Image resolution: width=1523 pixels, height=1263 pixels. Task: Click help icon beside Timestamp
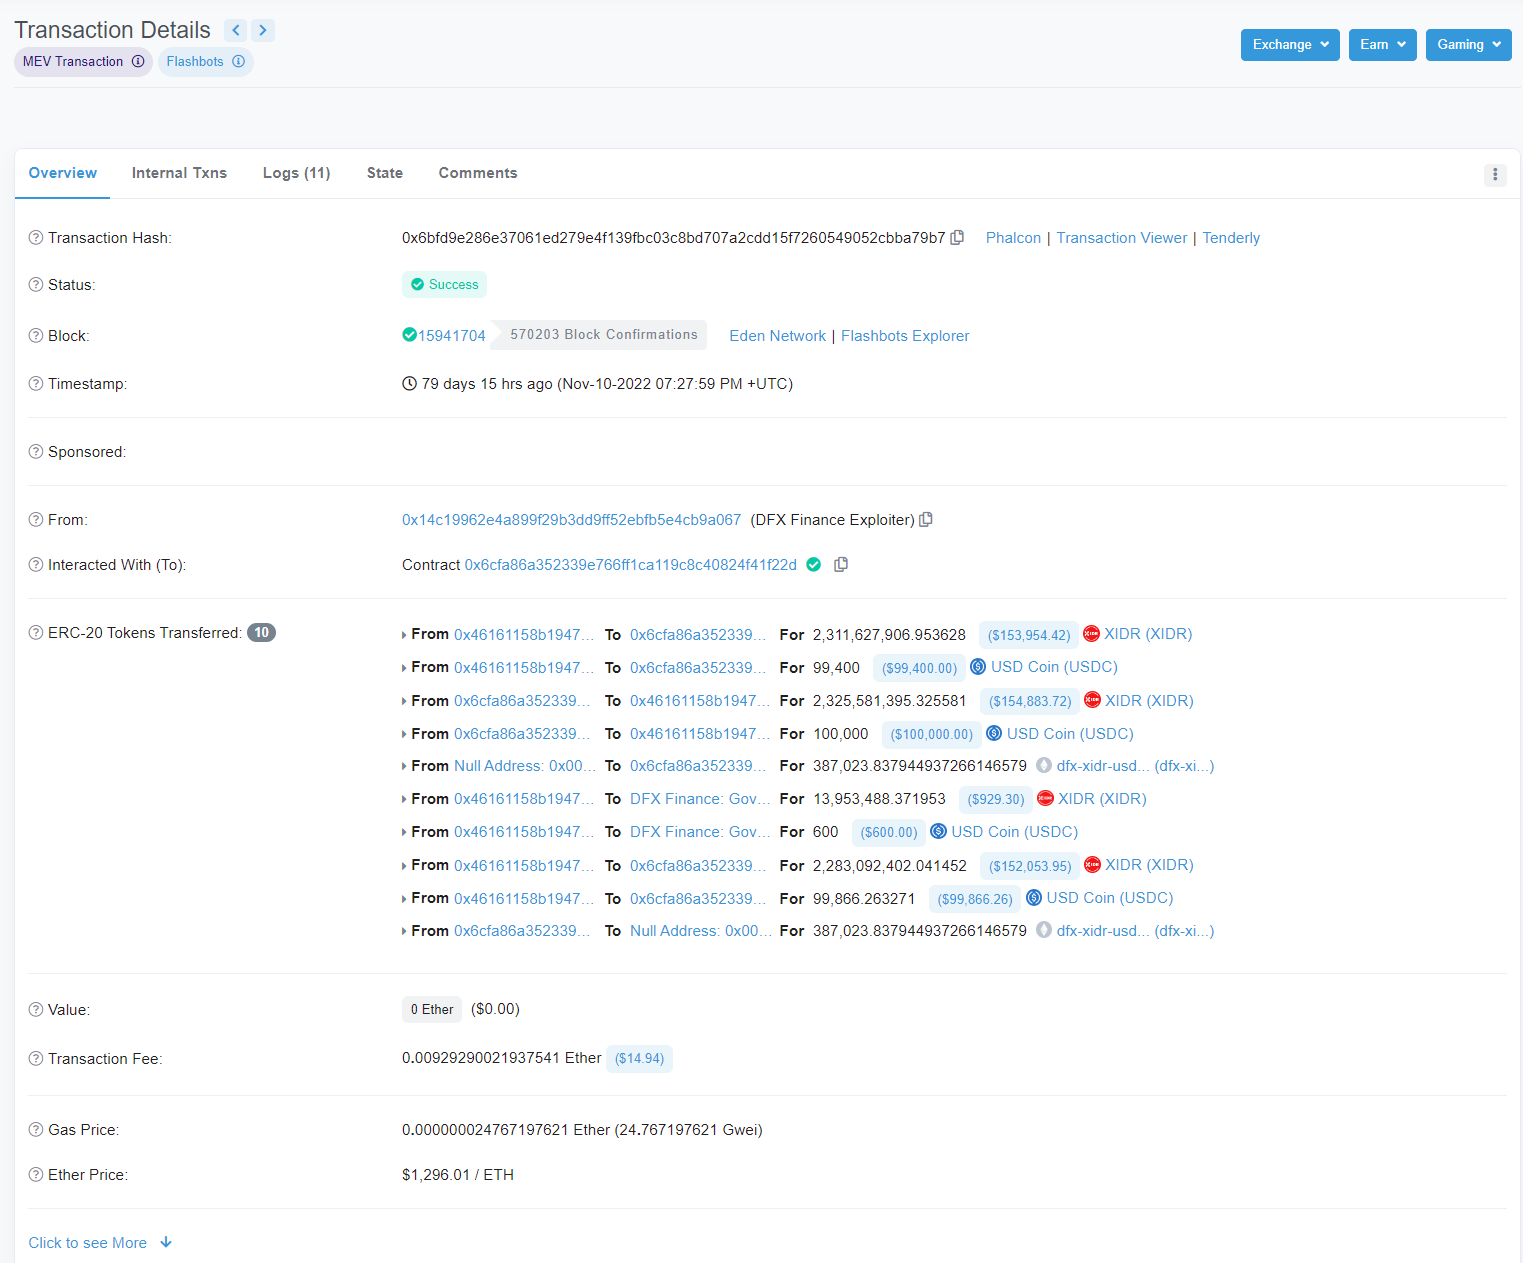pyautogui.click(x=36, y=384)
